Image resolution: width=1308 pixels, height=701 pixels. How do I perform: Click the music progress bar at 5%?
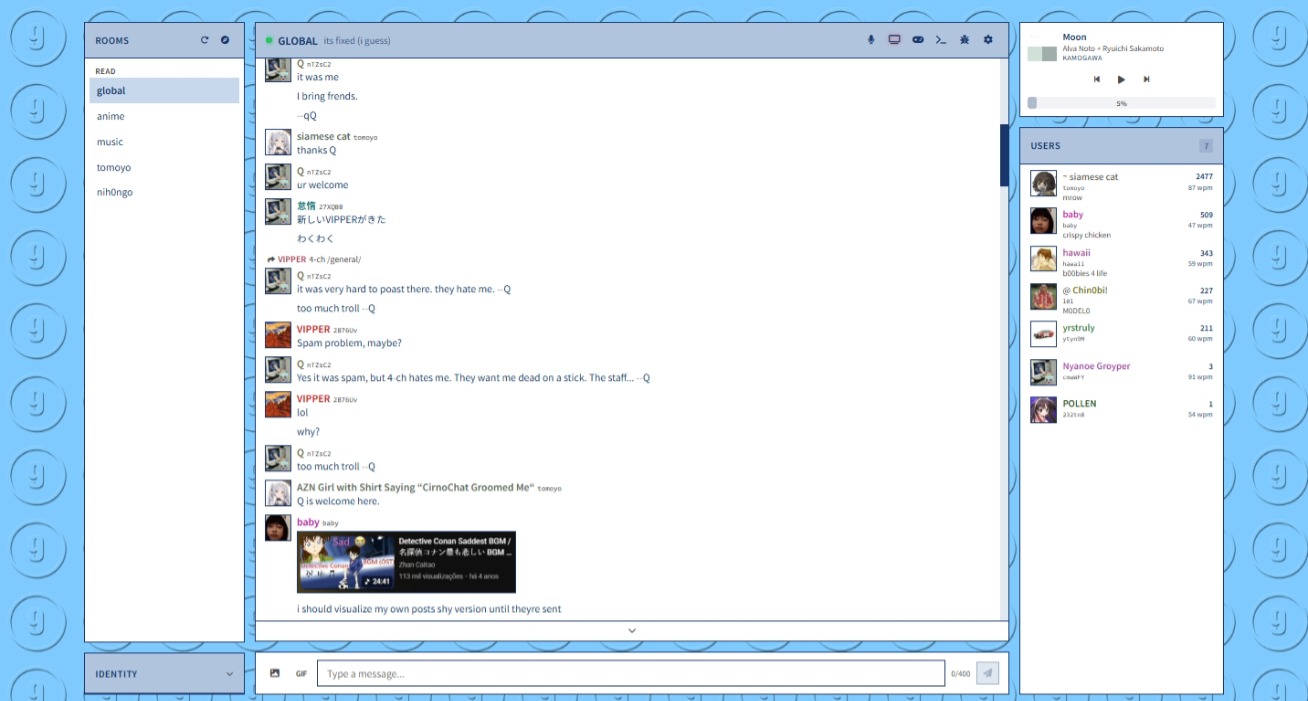point(1121,103)
